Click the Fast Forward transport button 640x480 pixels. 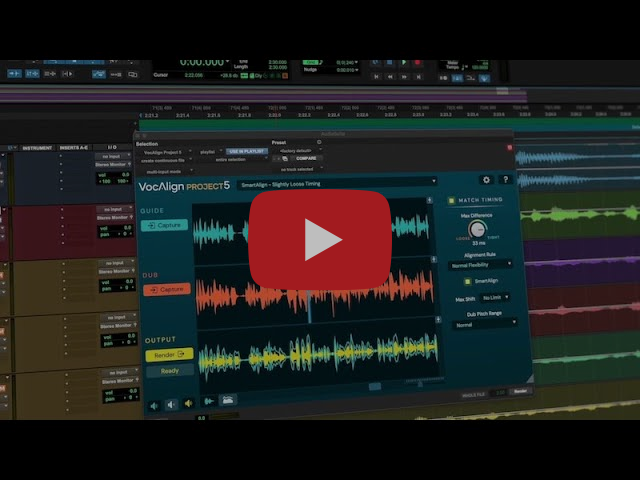[x=404, y=77]
